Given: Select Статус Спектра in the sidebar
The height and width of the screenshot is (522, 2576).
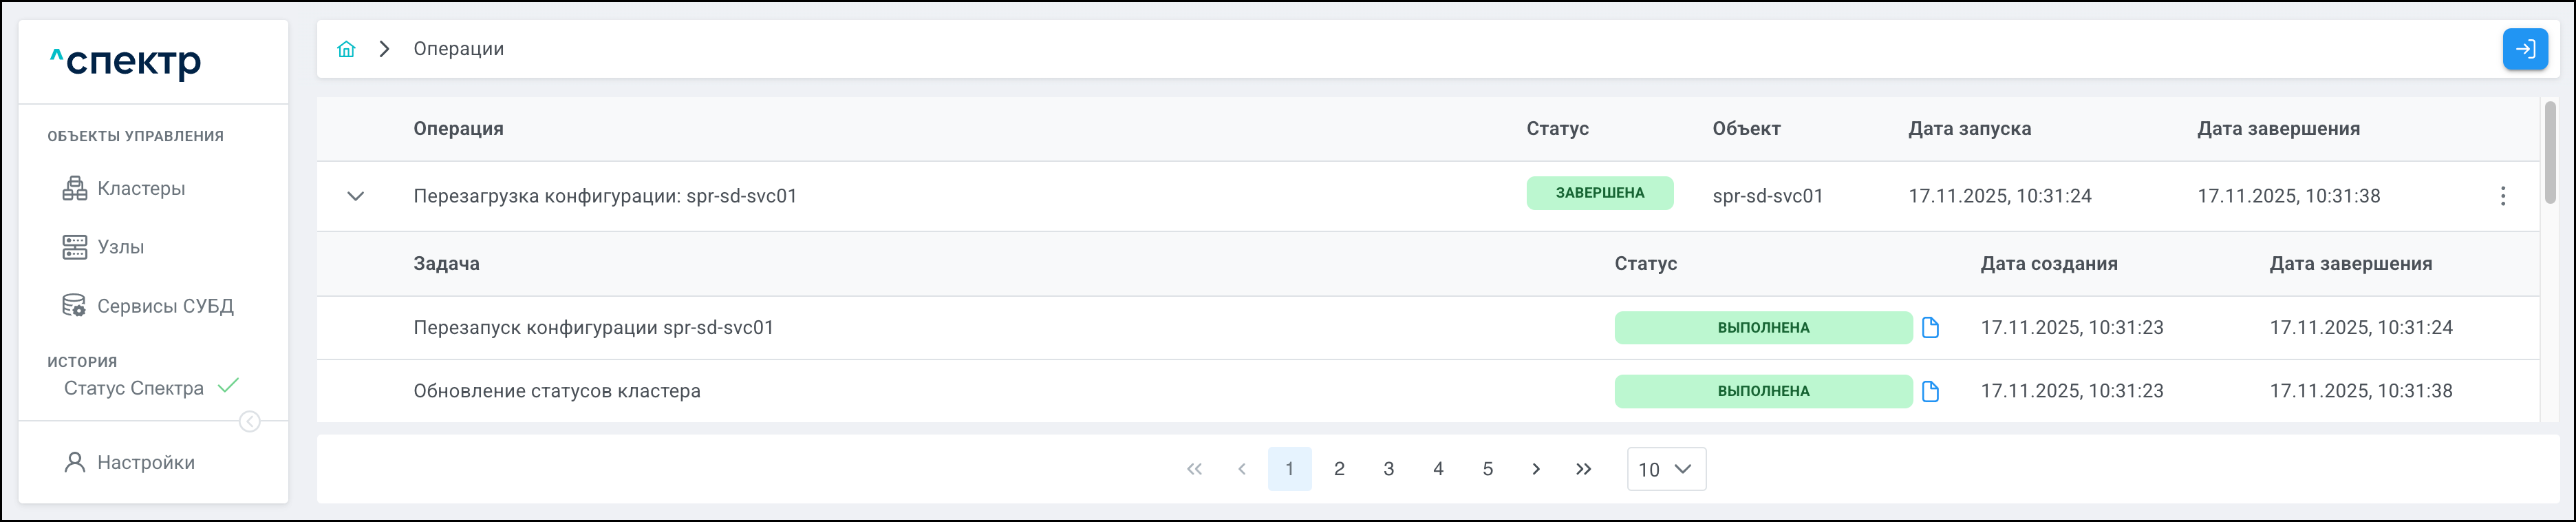Looking at the screenshot, I should pos(134,388).
